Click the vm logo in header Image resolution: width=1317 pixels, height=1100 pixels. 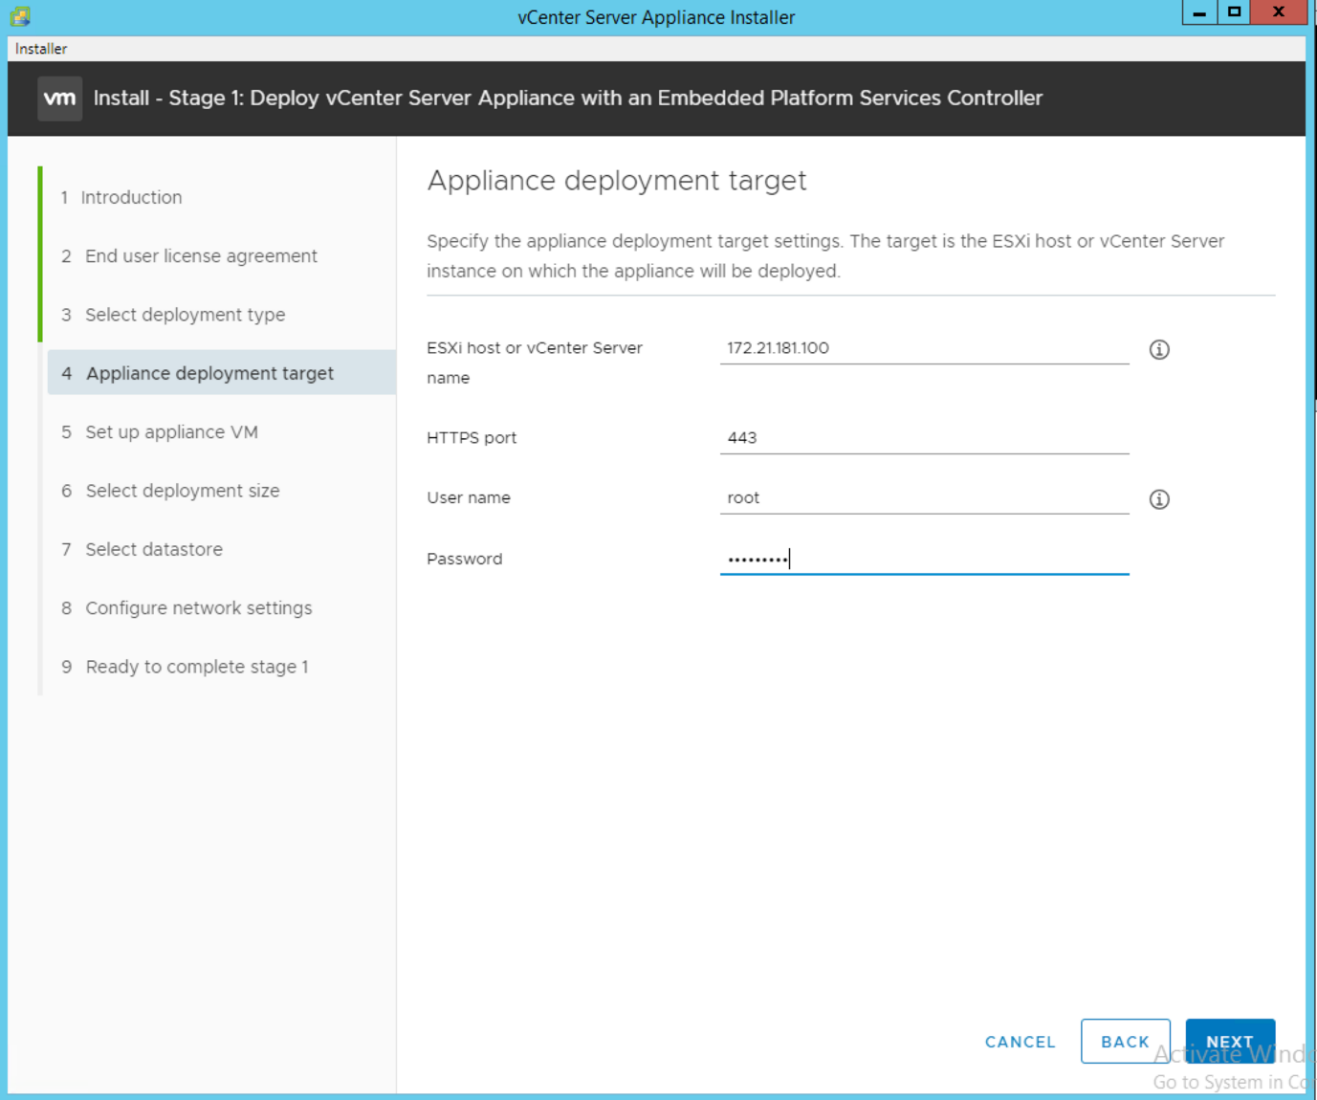click(x=60, y=98)
